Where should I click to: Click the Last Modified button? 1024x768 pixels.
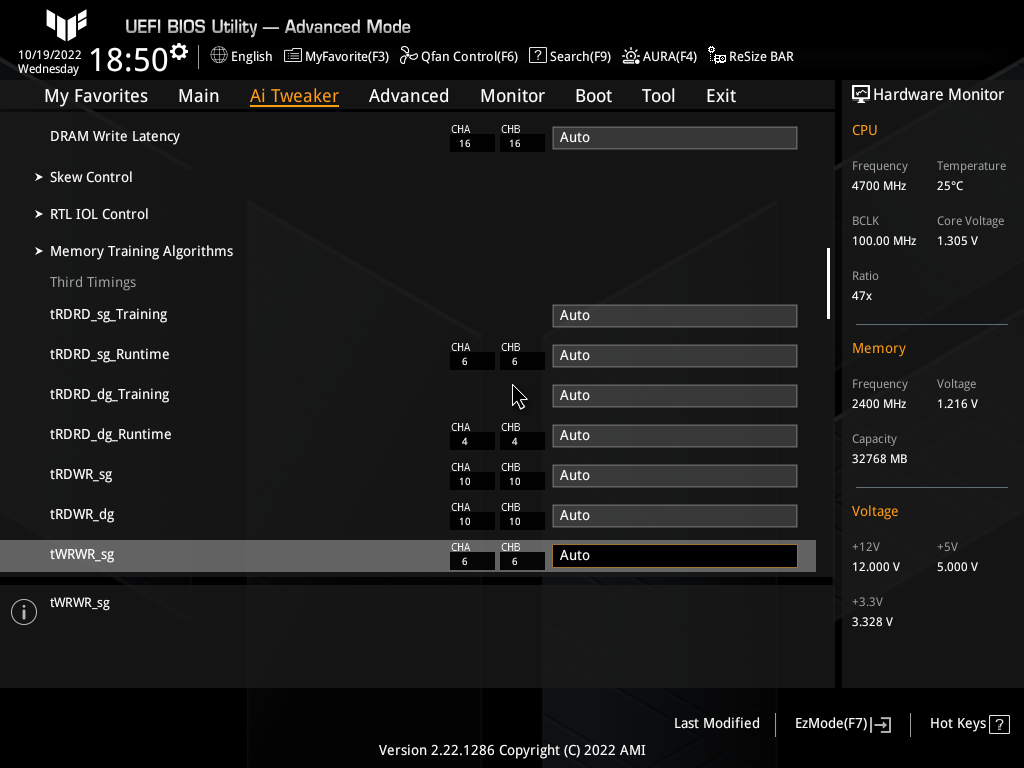[x=717, y=723]
